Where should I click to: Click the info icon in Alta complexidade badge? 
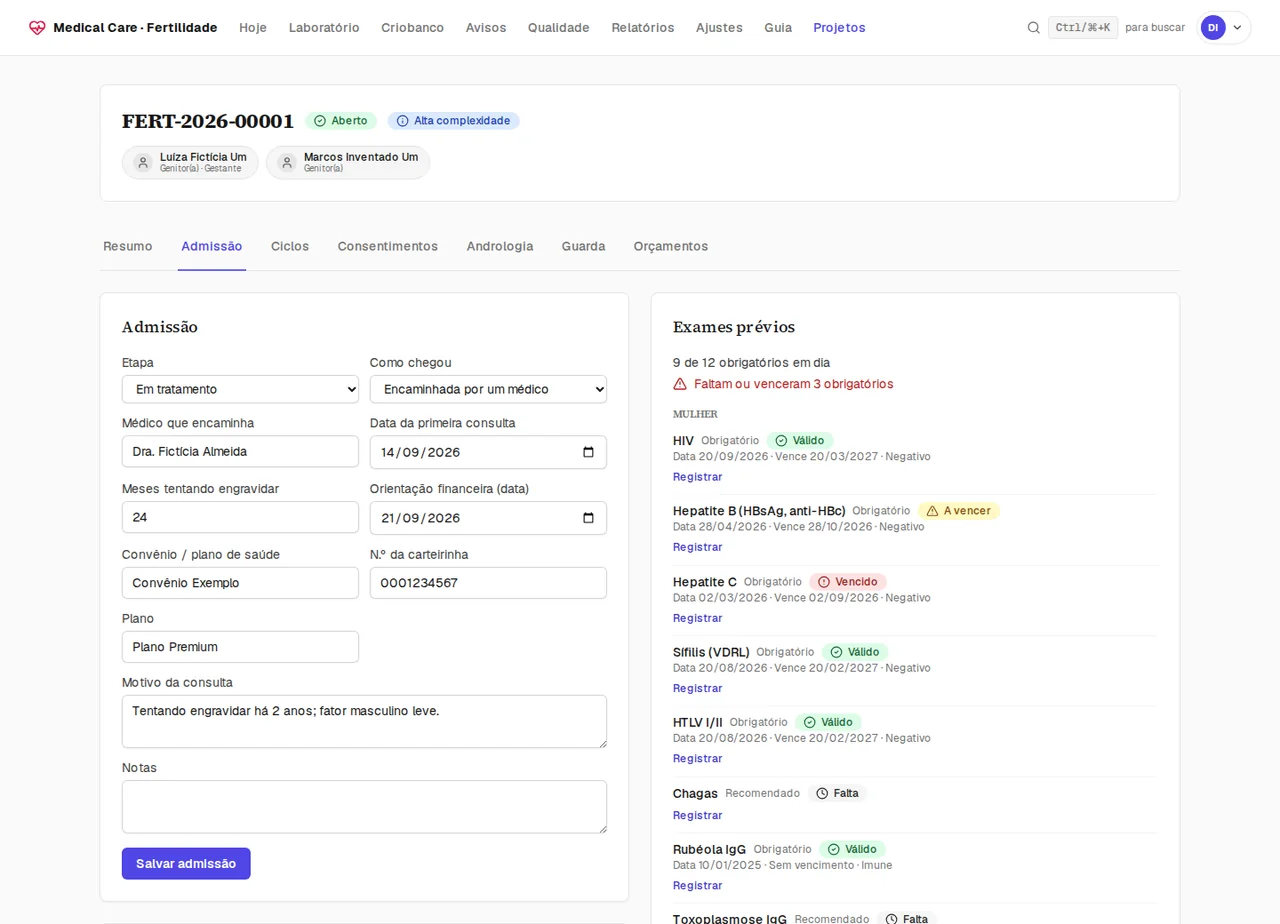402,121
